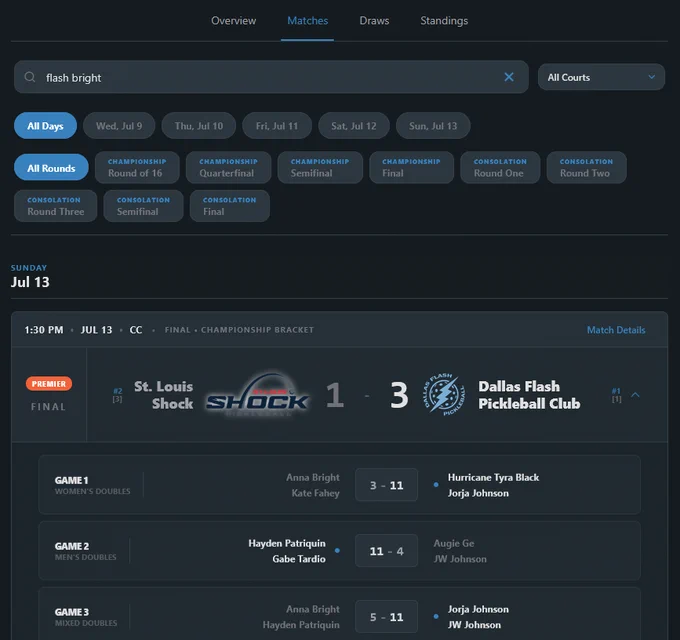Click the Sunday Jul 13 date heading

(30, 276)
